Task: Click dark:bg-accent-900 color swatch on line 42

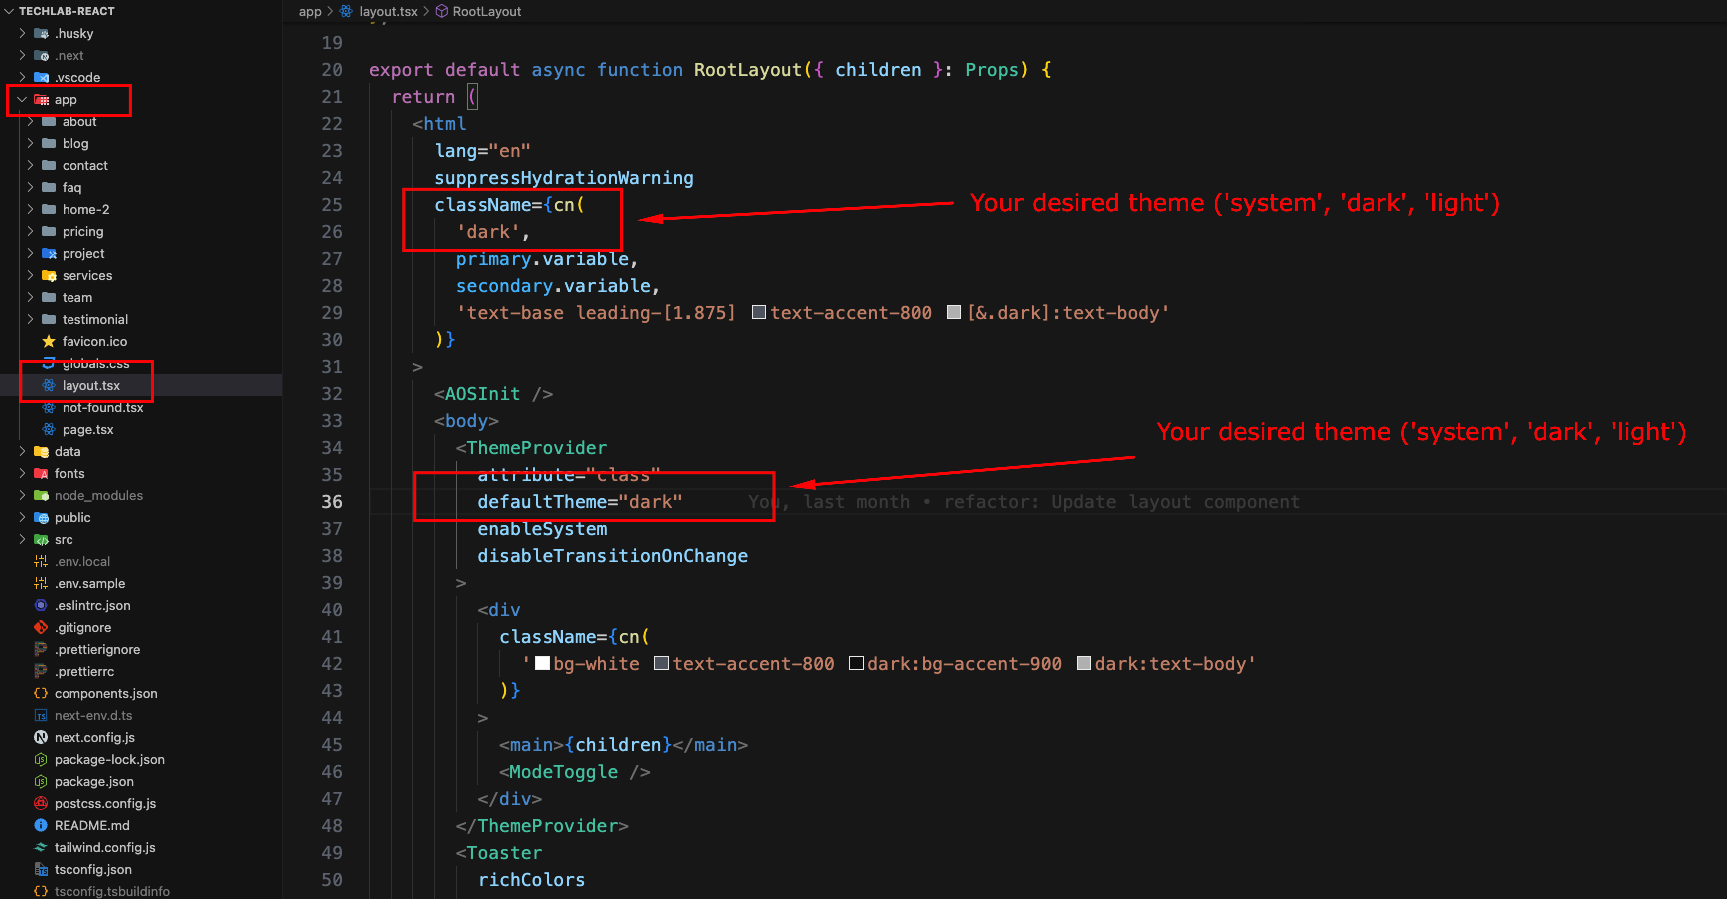Action: click(856, 663)
